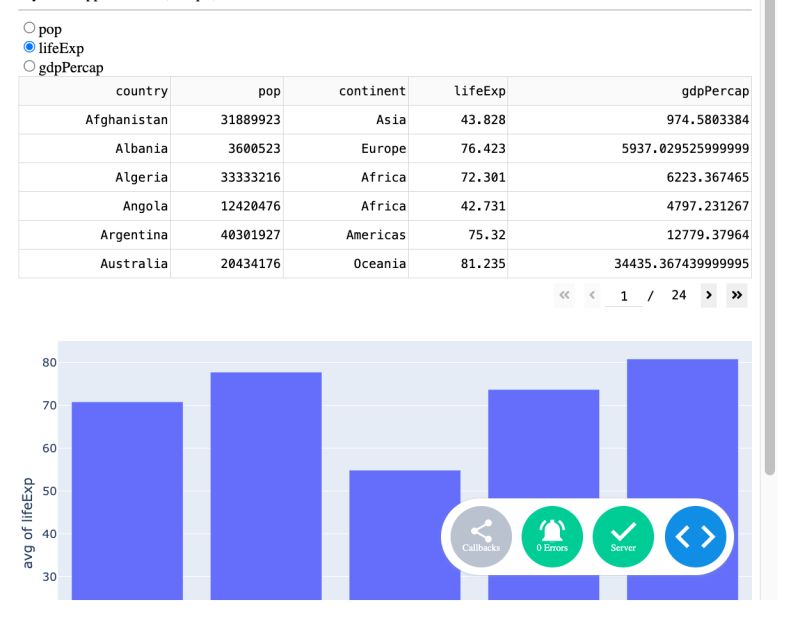
Task: Click the current page number field
Action: [623, 296]
